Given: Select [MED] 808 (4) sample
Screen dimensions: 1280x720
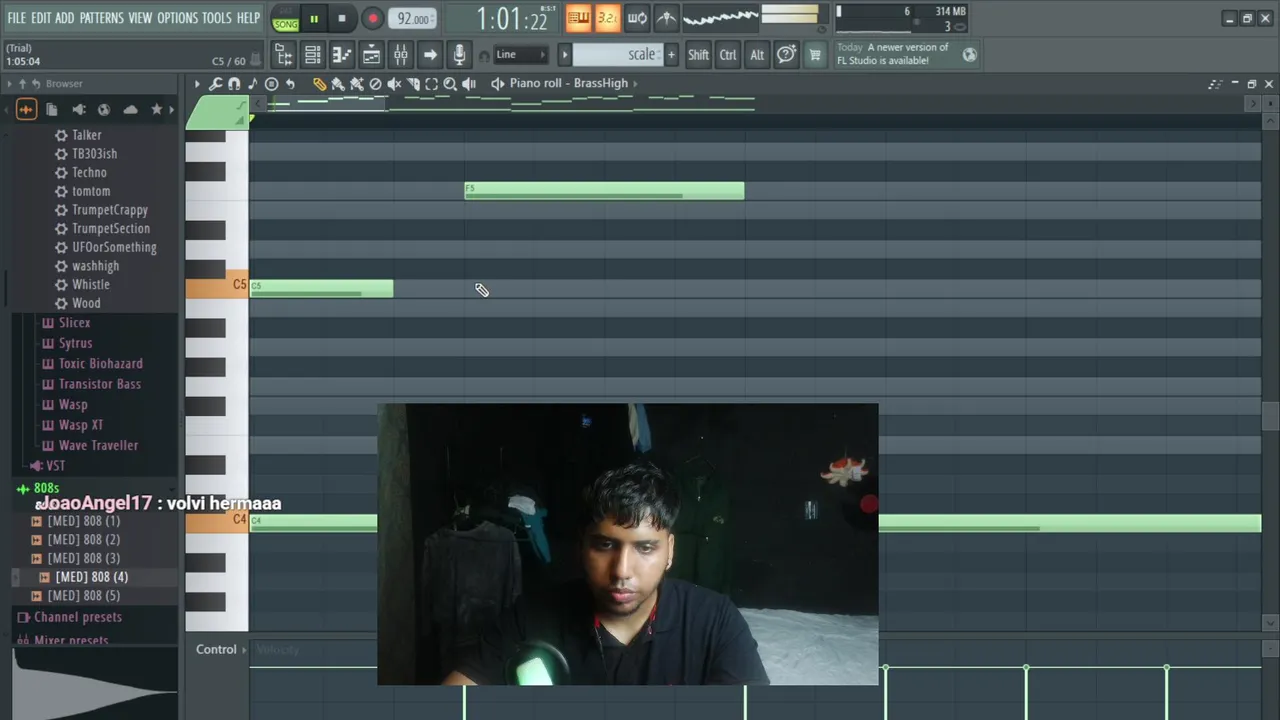Looking at the screenshot, I should point(92,578).
